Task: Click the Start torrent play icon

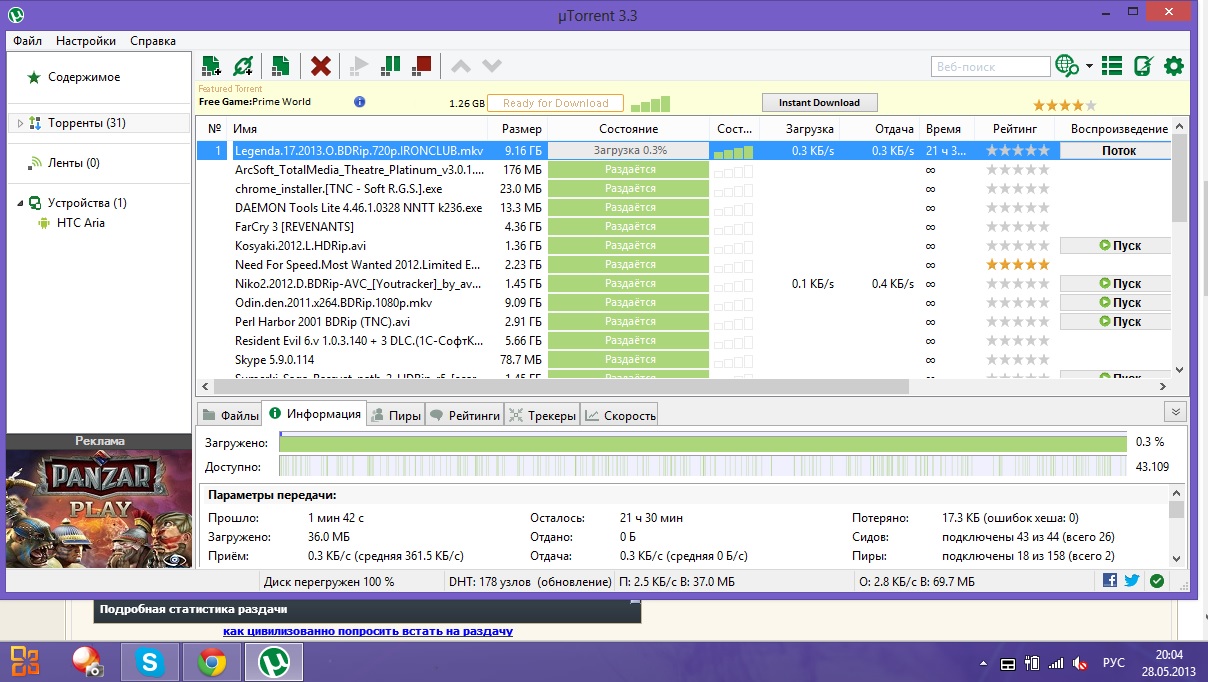Action: pyautogui.click(x=359, y=66)
